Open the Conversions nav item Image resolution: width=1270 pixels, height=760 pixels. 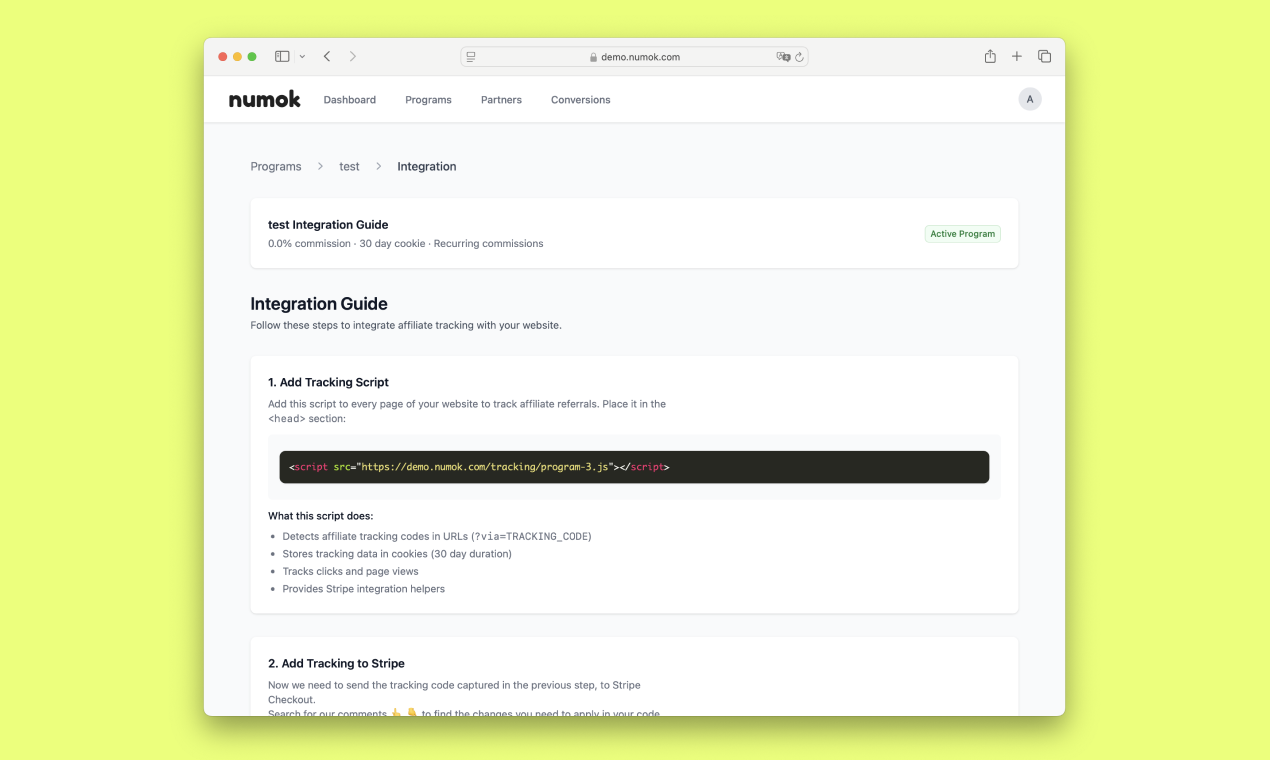tap(580, 100)
